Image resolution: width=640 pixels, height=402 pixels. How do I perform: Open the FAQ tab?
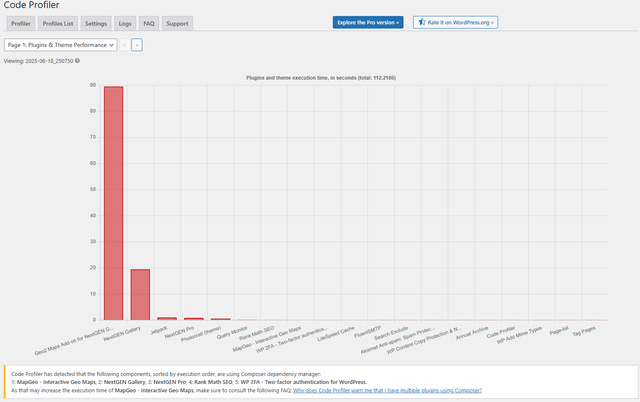(149, 24)
